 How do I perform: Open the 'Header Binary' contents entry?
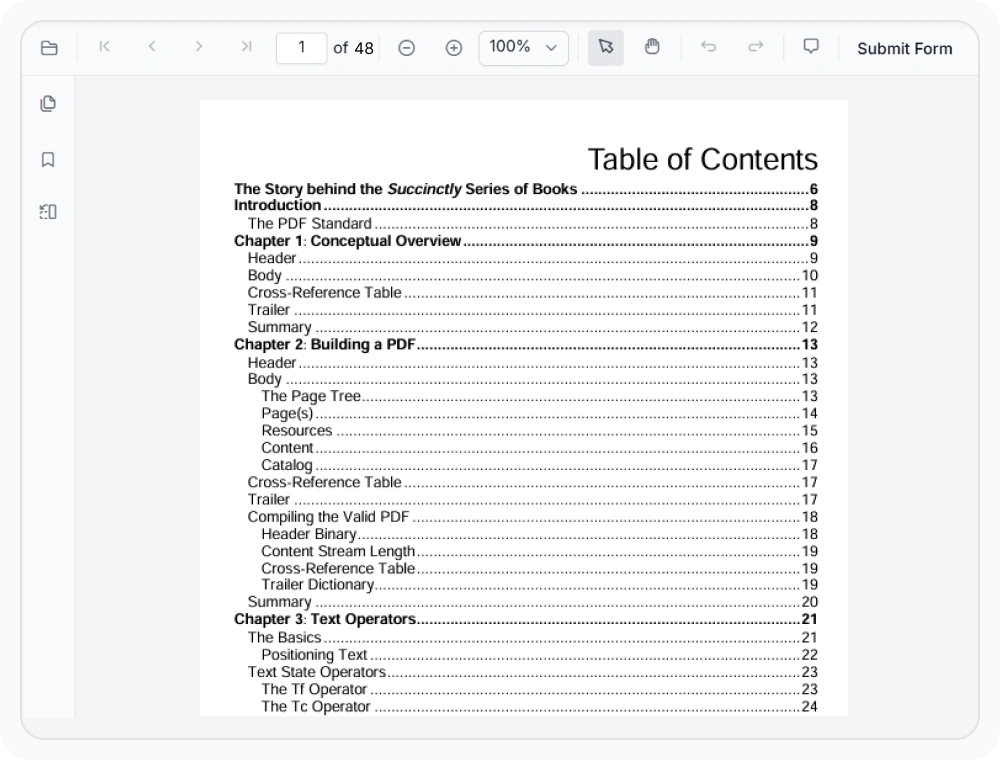coord(540,534)
